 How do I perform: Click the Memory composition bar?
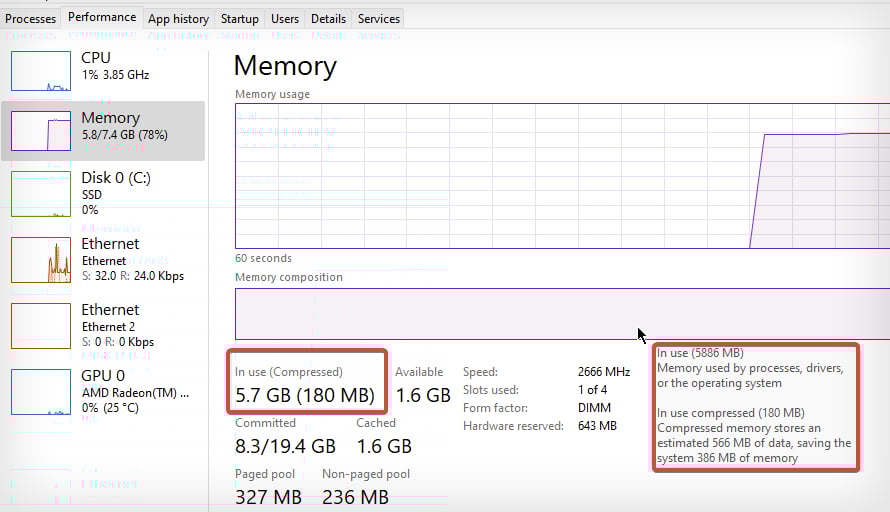pyautogui.click(x=562, y=314)
